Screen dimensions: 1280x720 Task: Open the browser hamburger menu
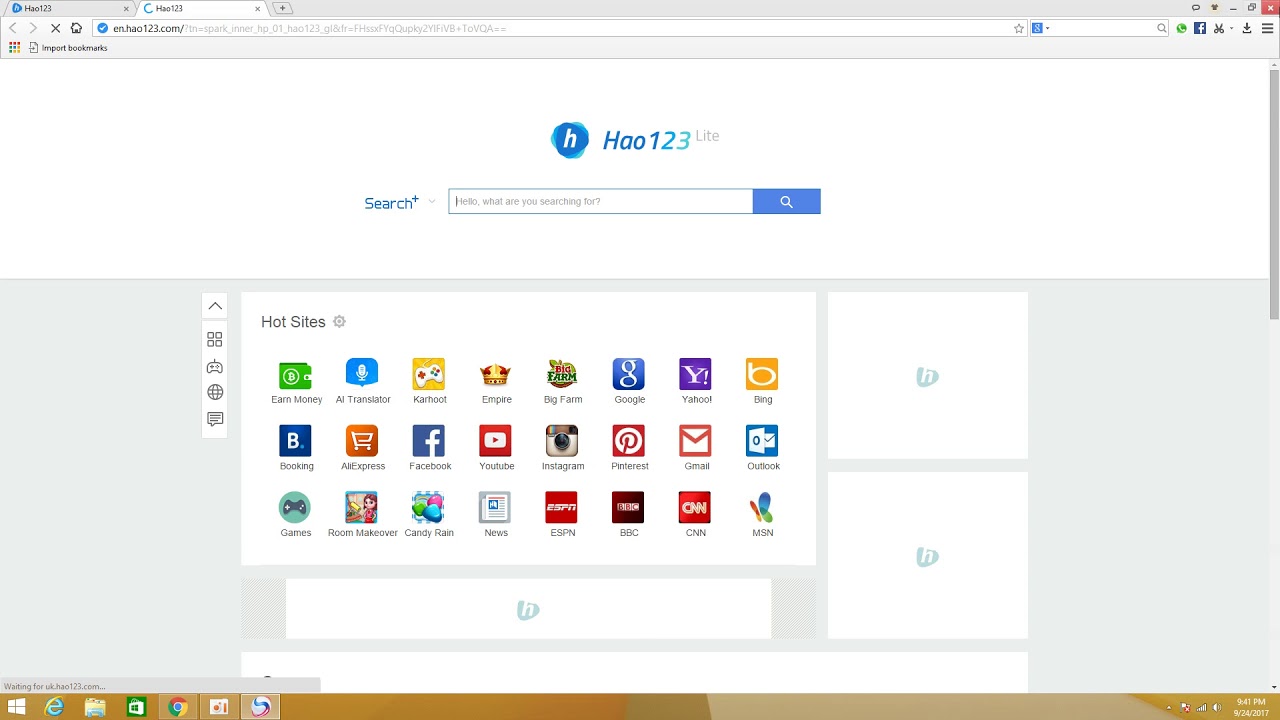point(1266,28)
